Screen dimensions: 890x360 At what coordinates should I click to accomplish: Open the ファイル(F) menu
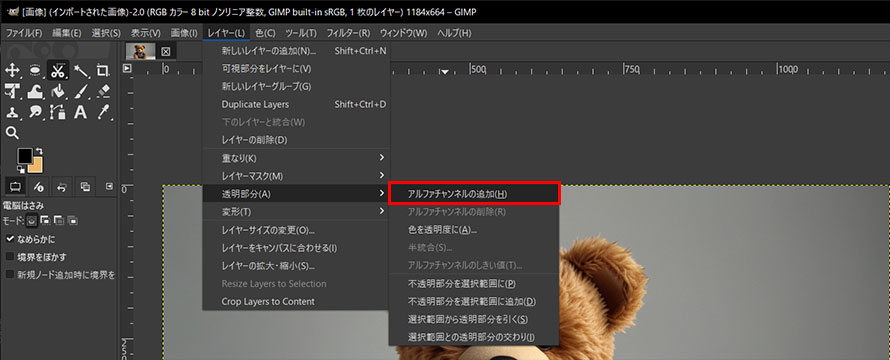[23, 33]
